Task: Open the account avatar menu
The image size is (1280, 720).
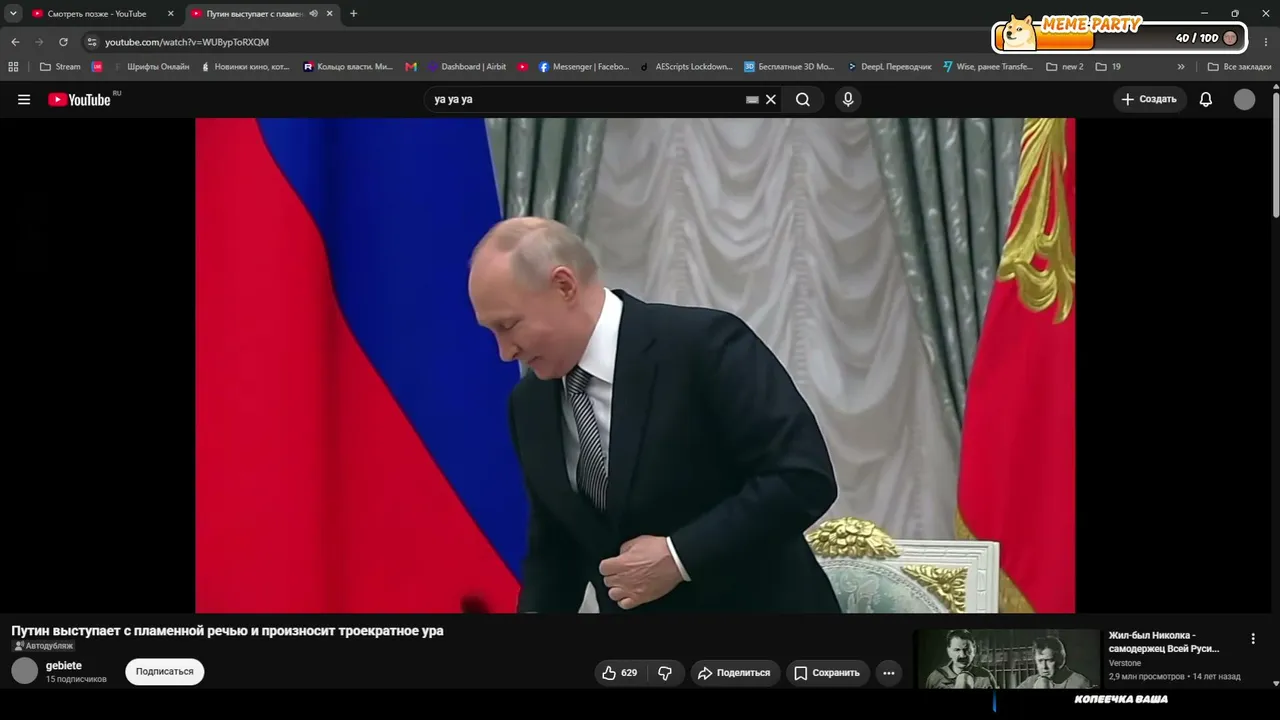Action: pos(1244,99)
